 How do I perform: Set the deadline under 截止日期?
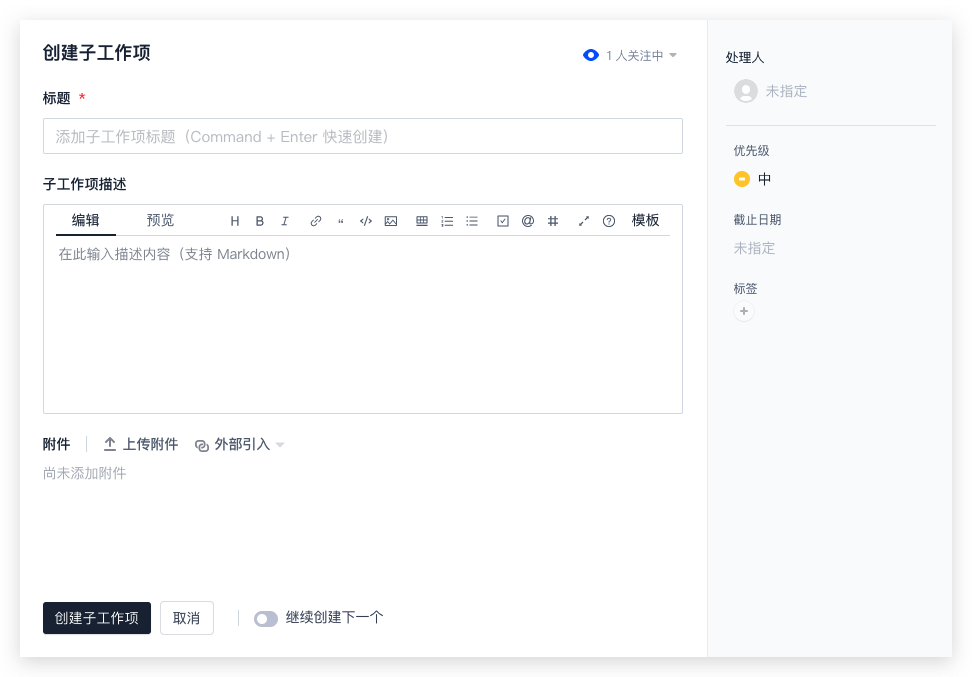pos(754,249)
